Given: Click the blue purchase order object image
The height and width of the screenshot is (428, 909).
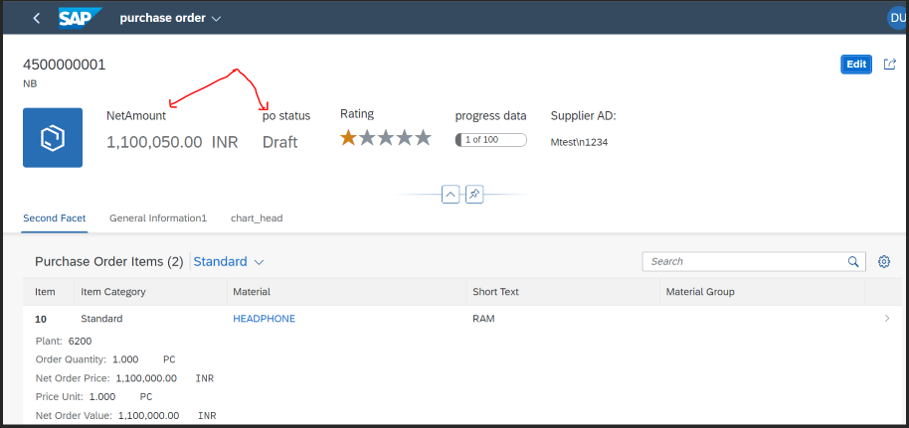Looking at the screenshot, I should [53, 137].
